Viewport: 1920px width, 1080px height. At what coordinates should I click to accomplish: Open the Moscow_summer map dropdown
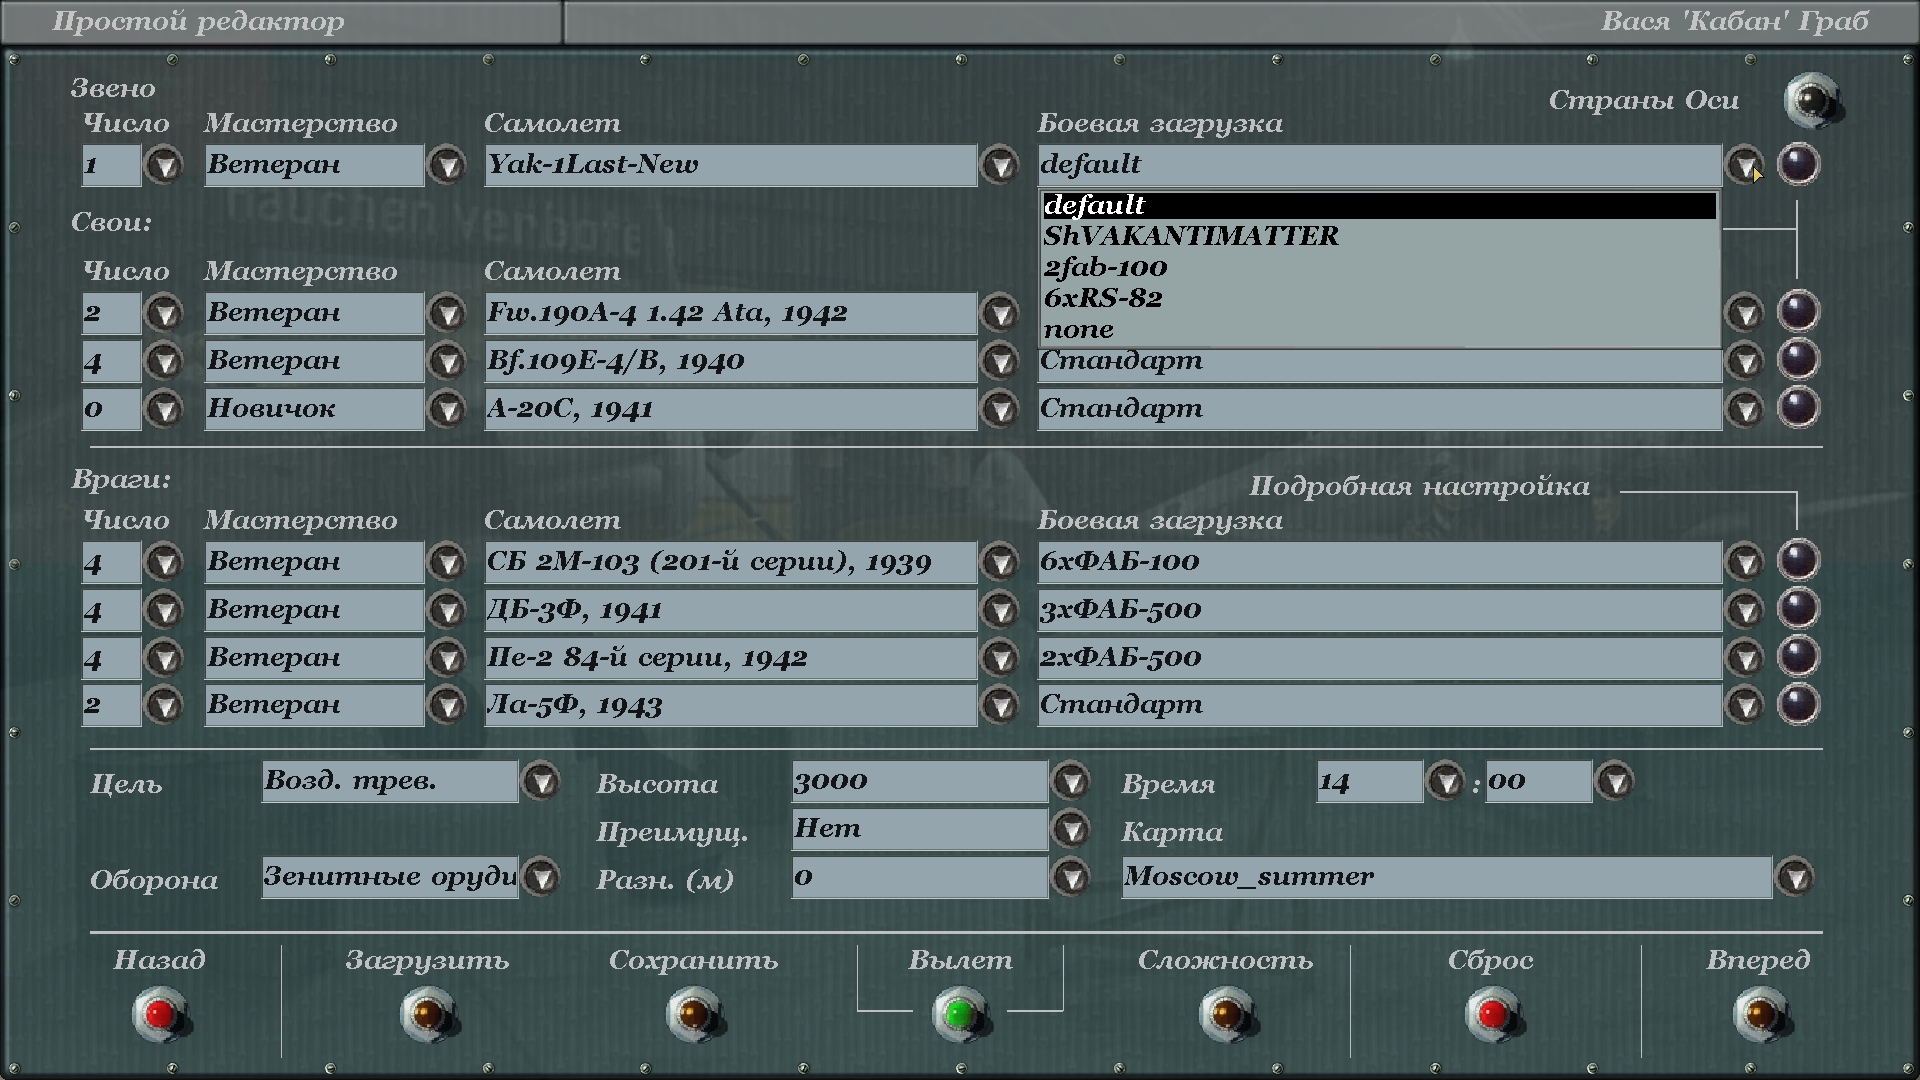coord(1795,877)
